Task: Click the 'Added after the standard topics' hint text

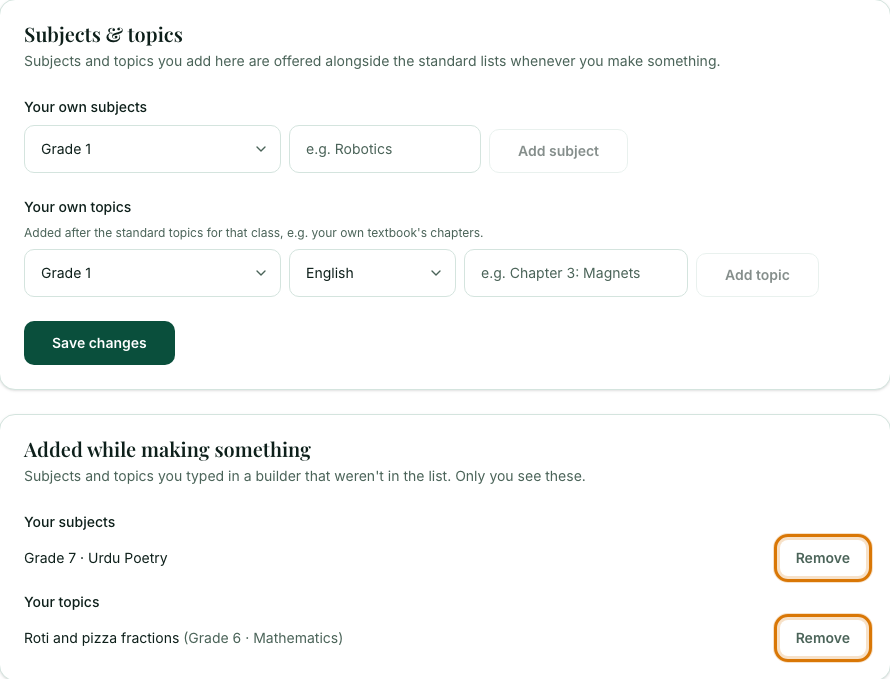Action: click(254, 233)
